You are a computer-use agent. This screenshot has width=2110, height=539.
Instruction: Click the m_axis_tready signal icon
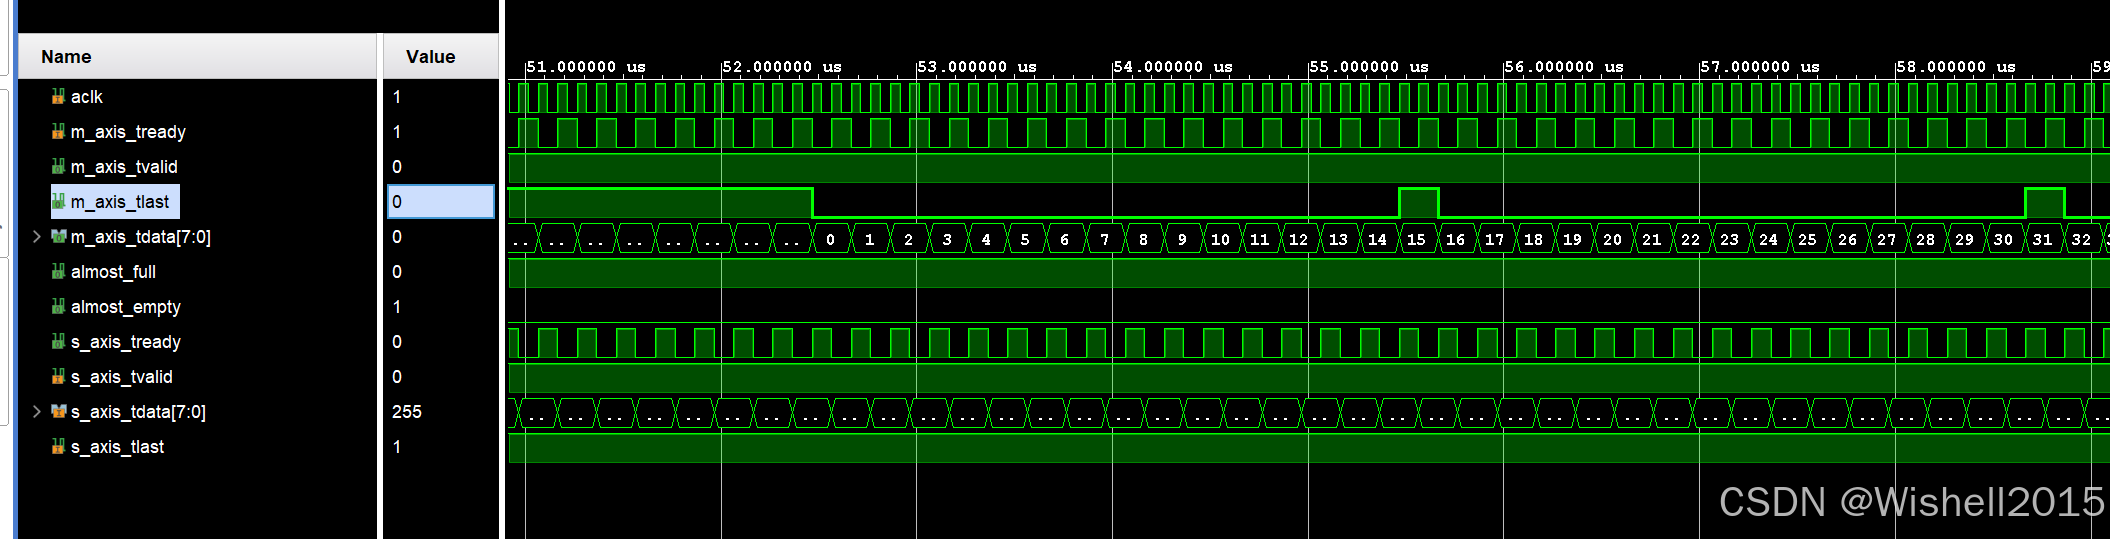pyautogui.click(x=58, y=132)
